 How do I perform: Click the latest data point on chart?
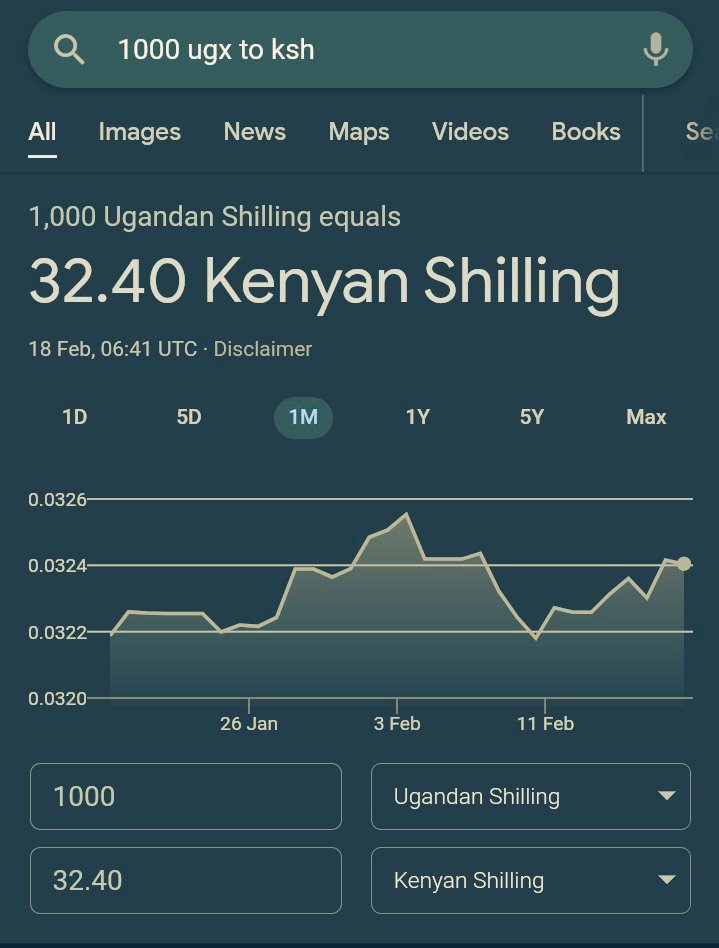pyautogui.click(x=684, y=564)
